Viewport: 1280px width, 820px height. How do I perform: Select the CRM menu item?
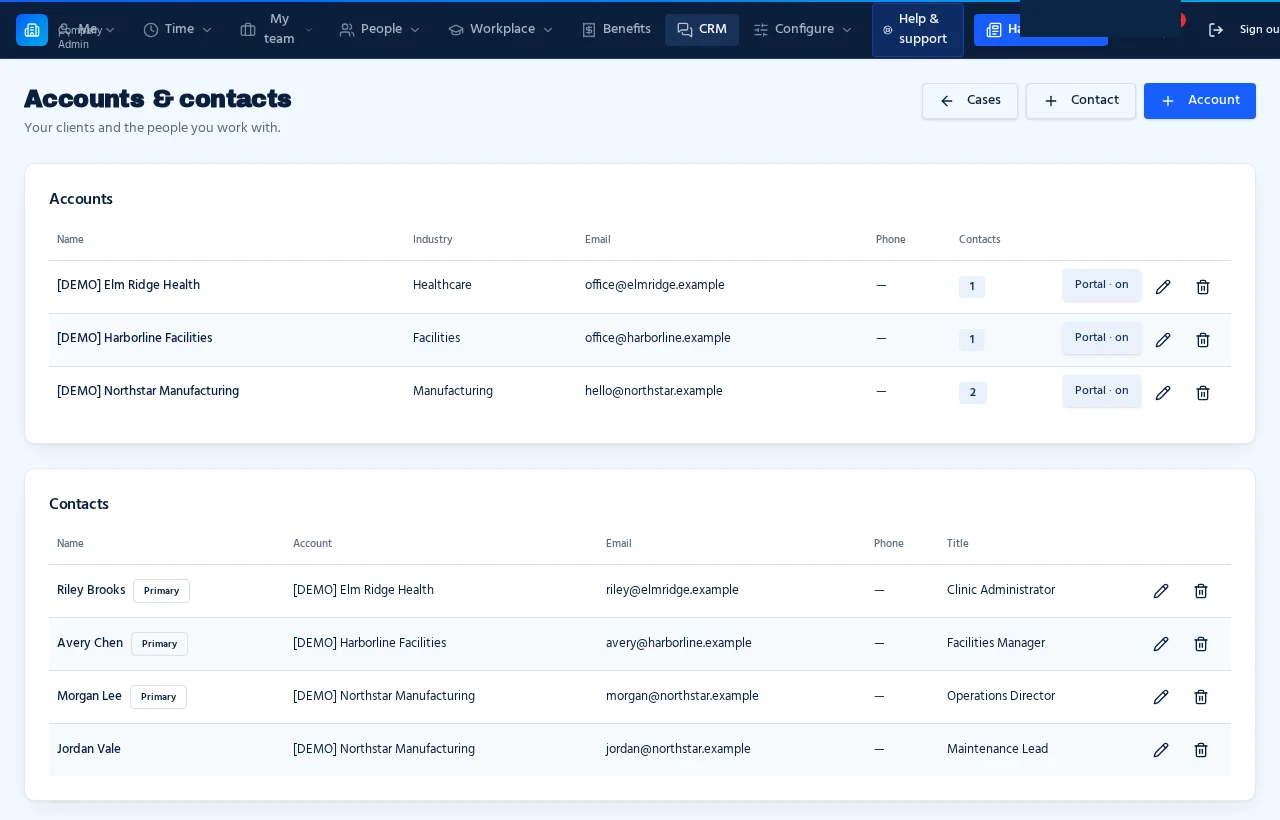pyautogui.click(x=702, y=30)
